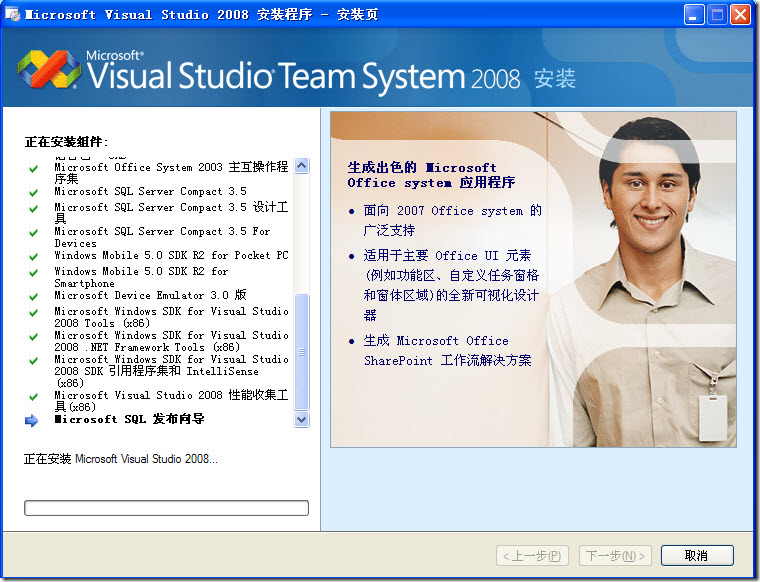The image size is (760, 582).
Task: Select the Windows SDK 2008 .NET Framework Tools (x86) entry
Action: point(172,341)
